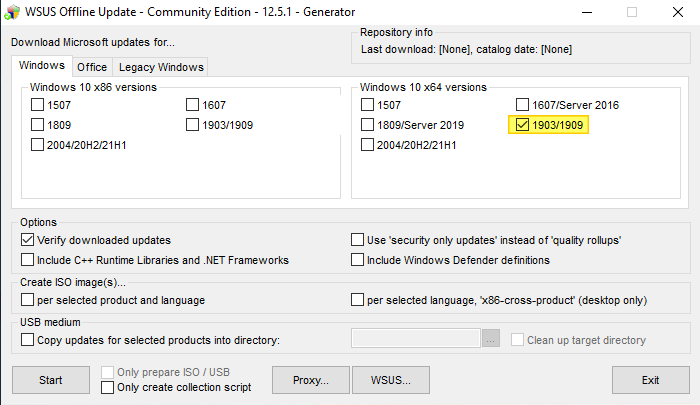Enable x64 1607/Server 2016 checkbox
The width and height of the screenshot is (700, 405).
pyautogui.click(x=522, y=105)
